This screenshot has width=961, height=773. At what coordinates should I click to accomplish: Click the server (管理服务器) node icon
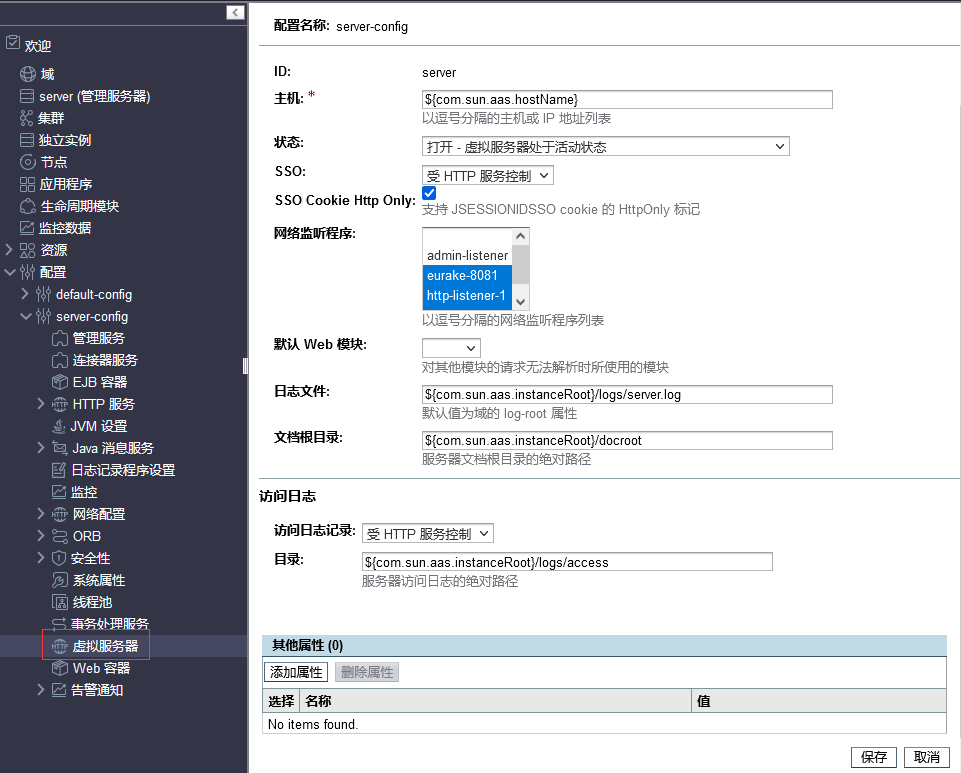[x=27, y=96]
